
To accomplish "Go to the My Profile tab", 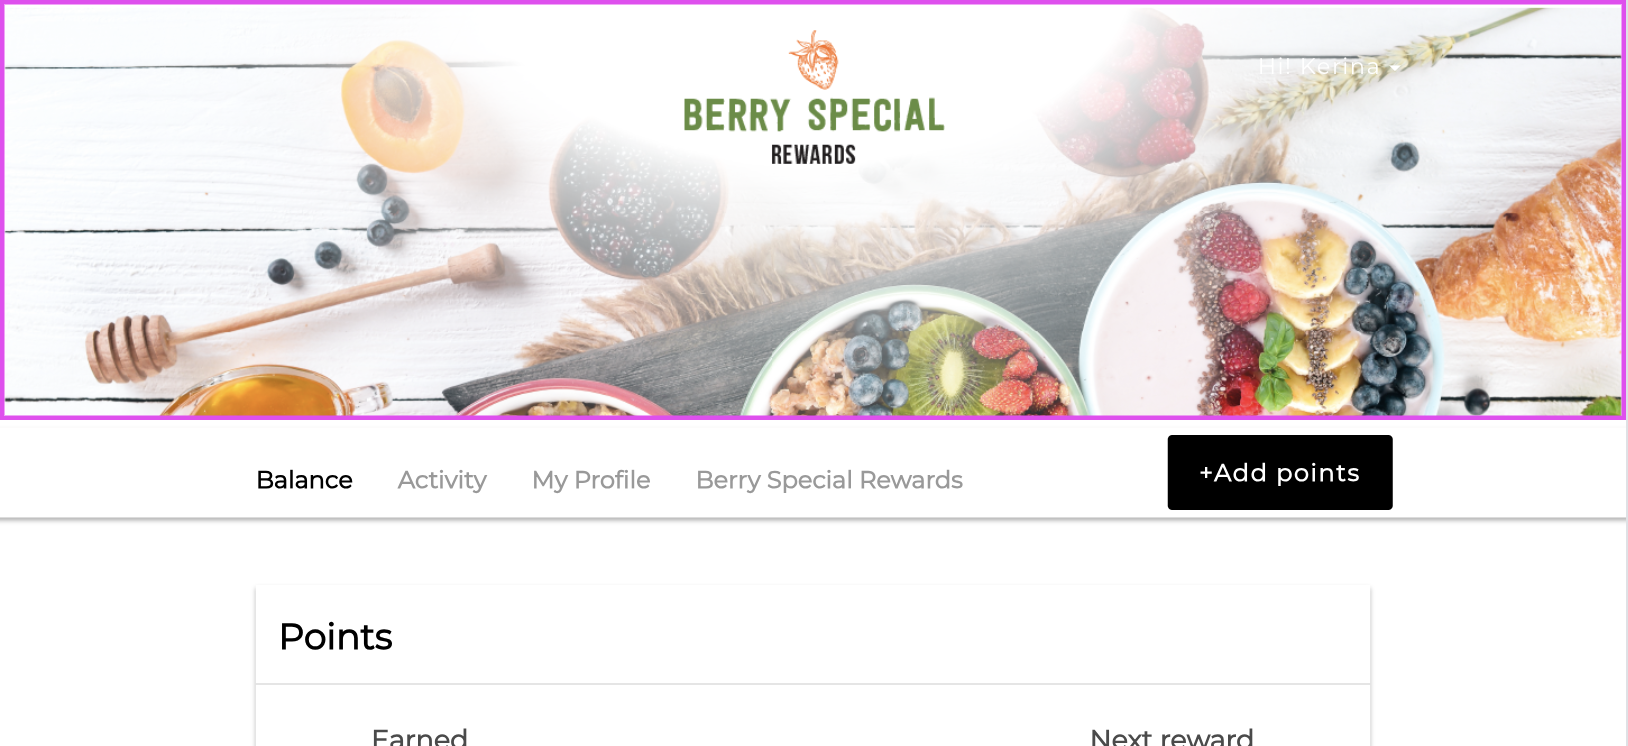I will pos(591,480).
